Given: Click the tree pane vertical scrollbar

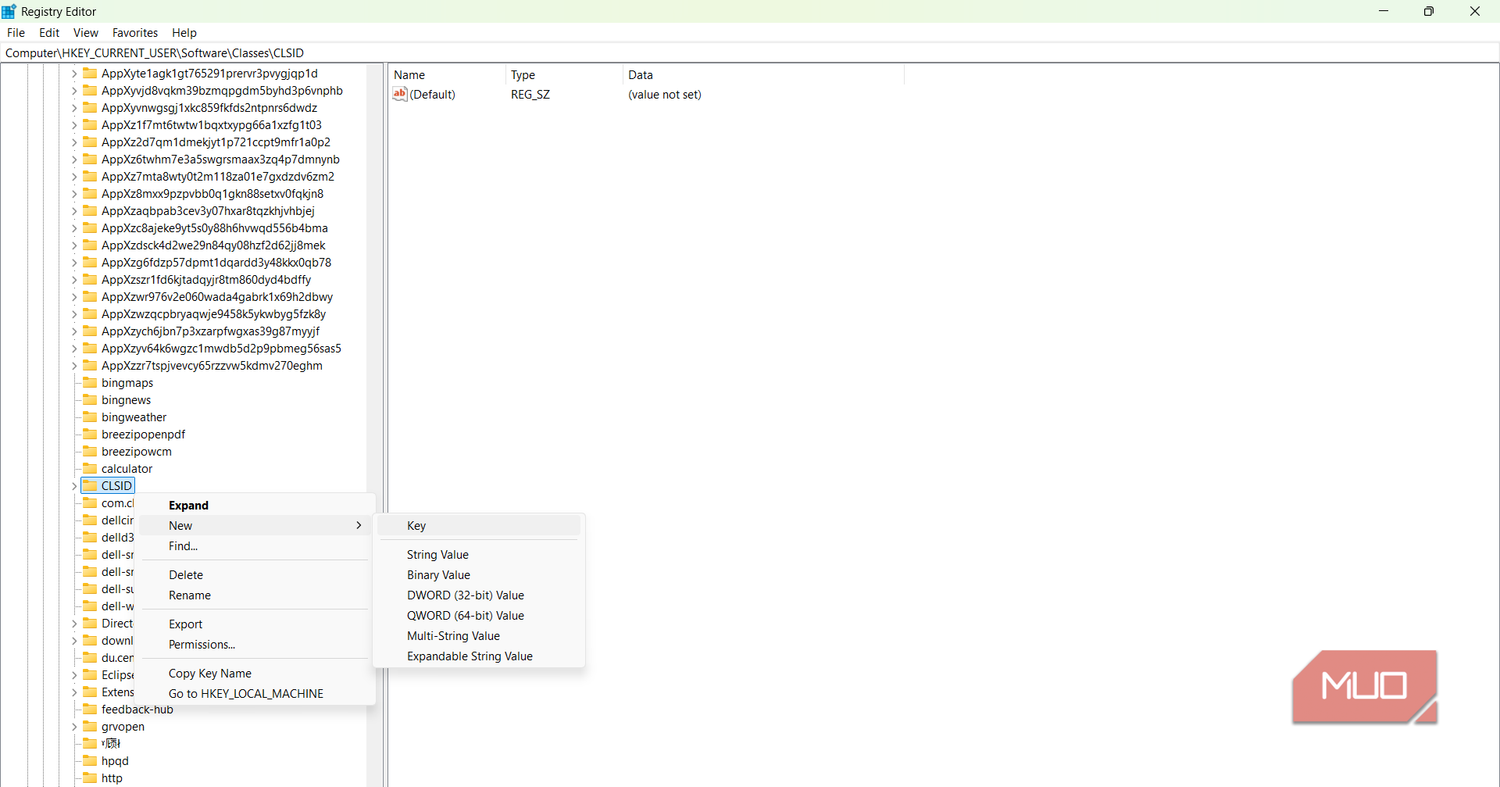Looking at the screenshot, I should click(376, 425).
